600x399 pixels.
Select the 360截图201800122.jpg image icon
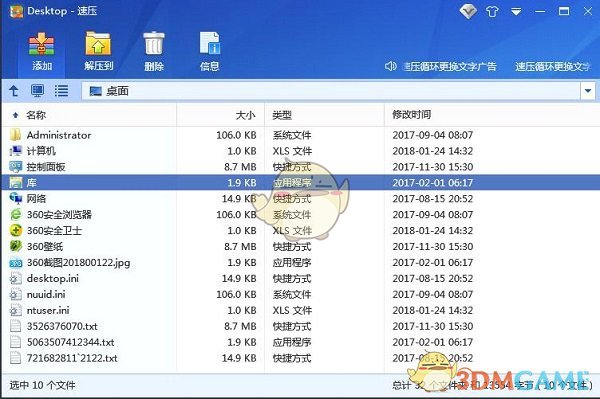pyautogui.click(x=16, y=262)
